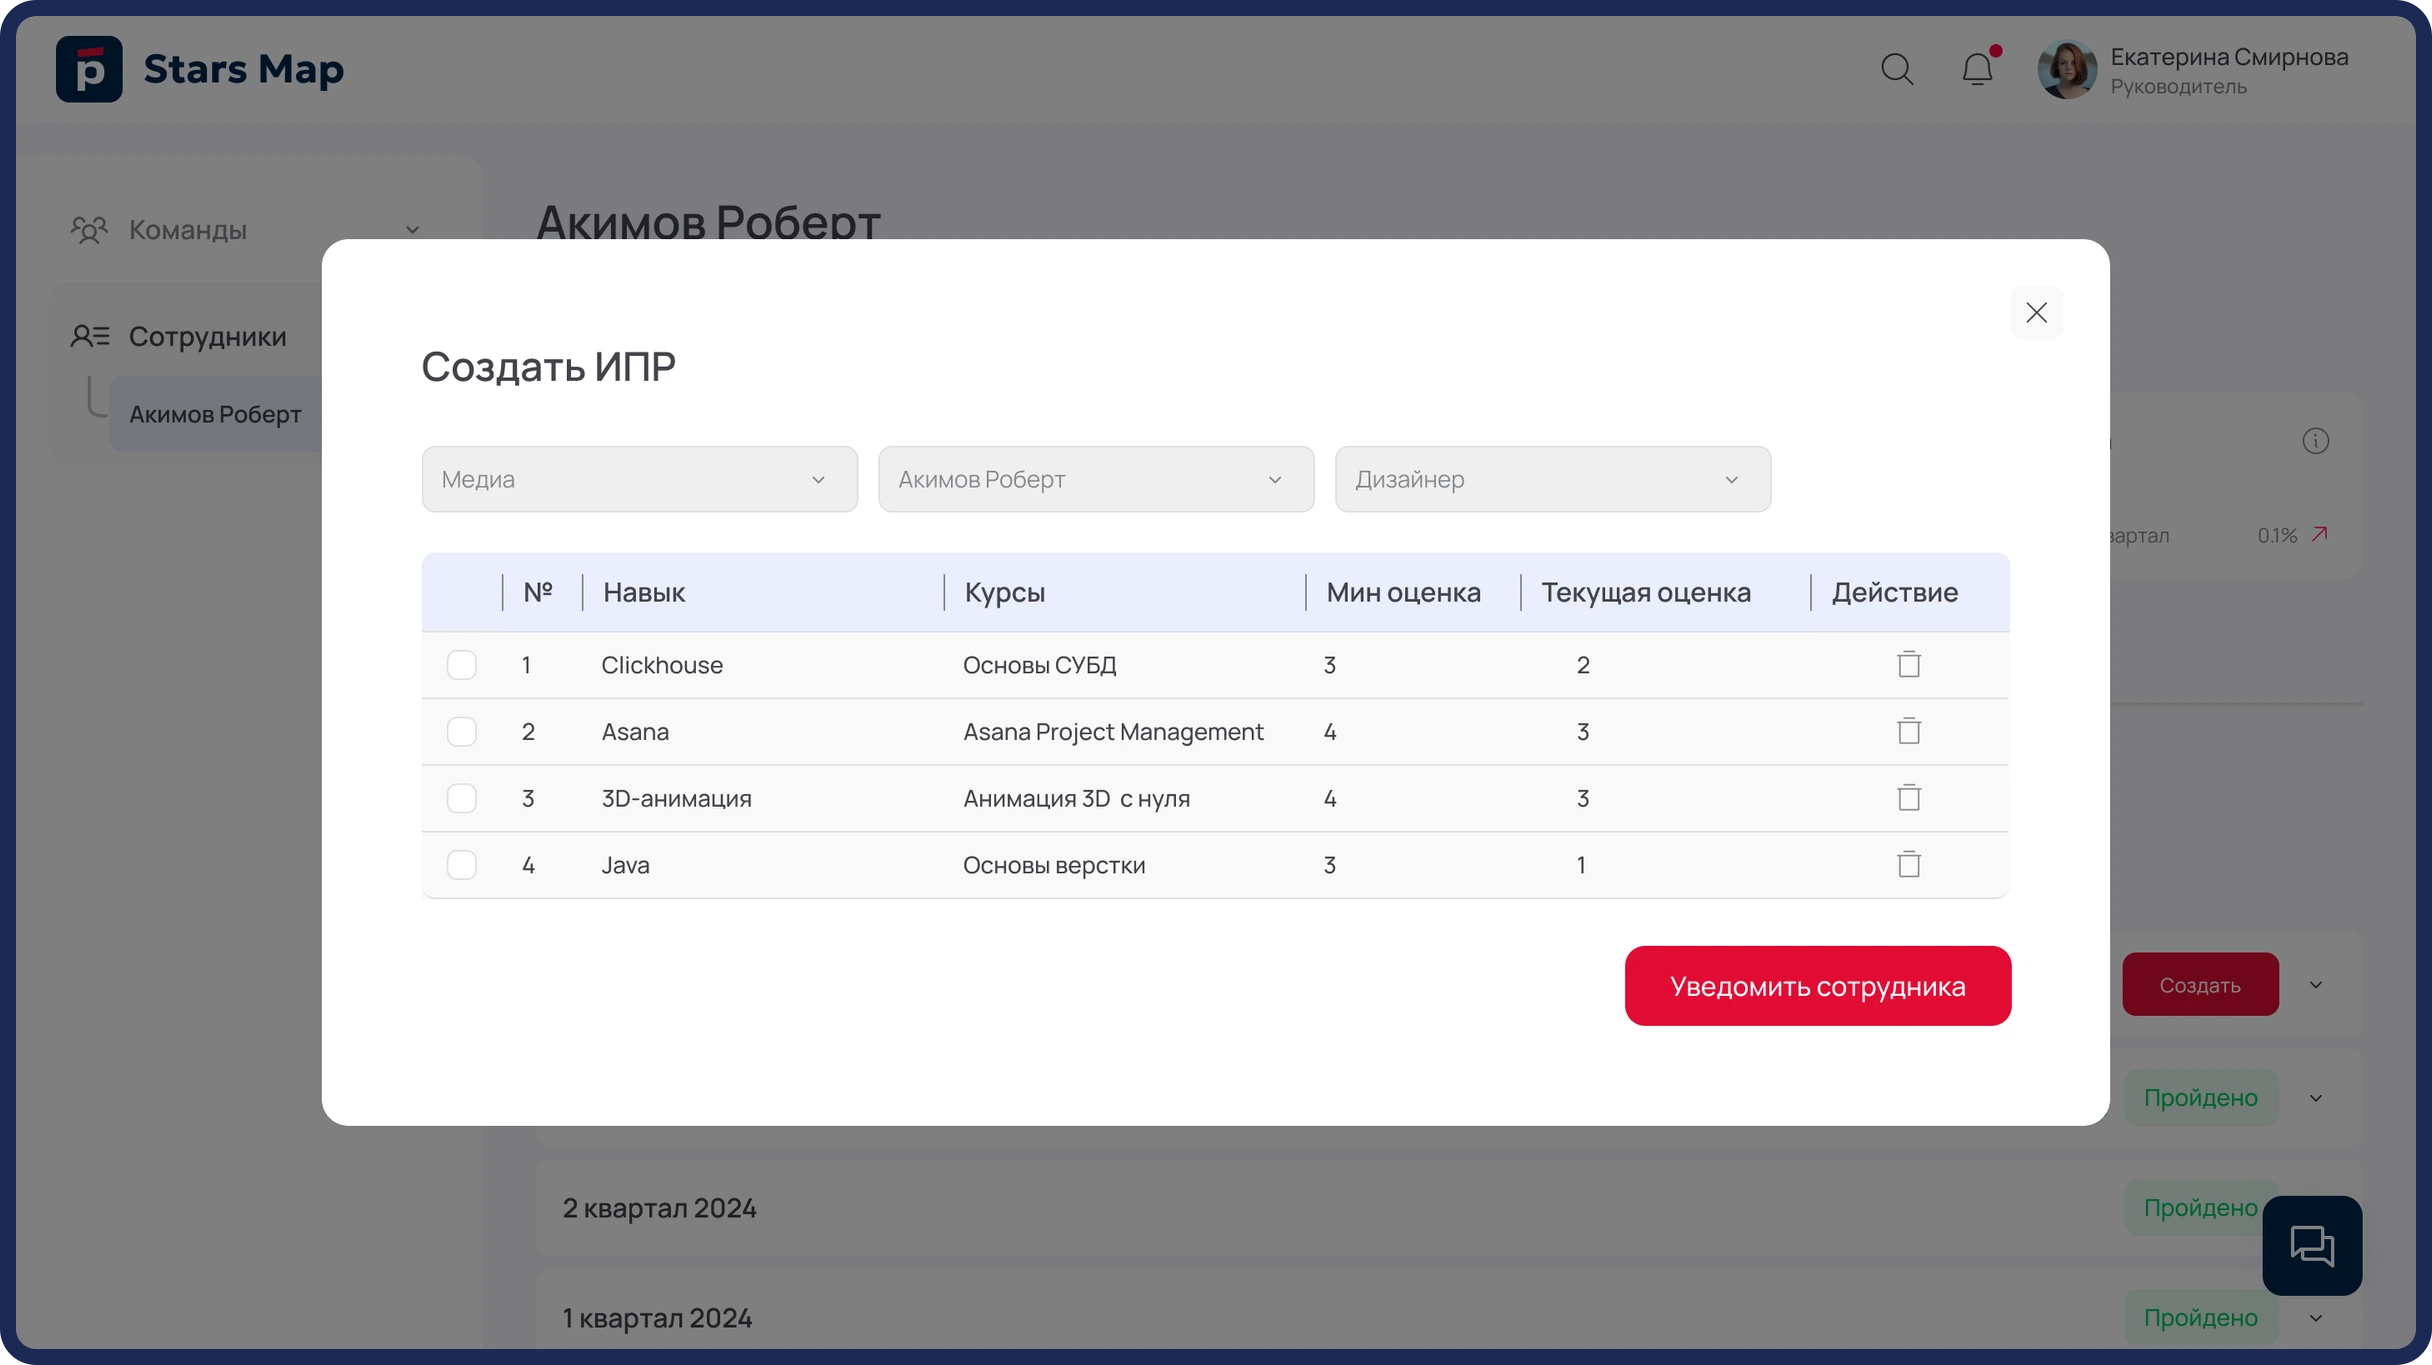
Task: Click course Asana Project Management
Action: (1113, 732)
